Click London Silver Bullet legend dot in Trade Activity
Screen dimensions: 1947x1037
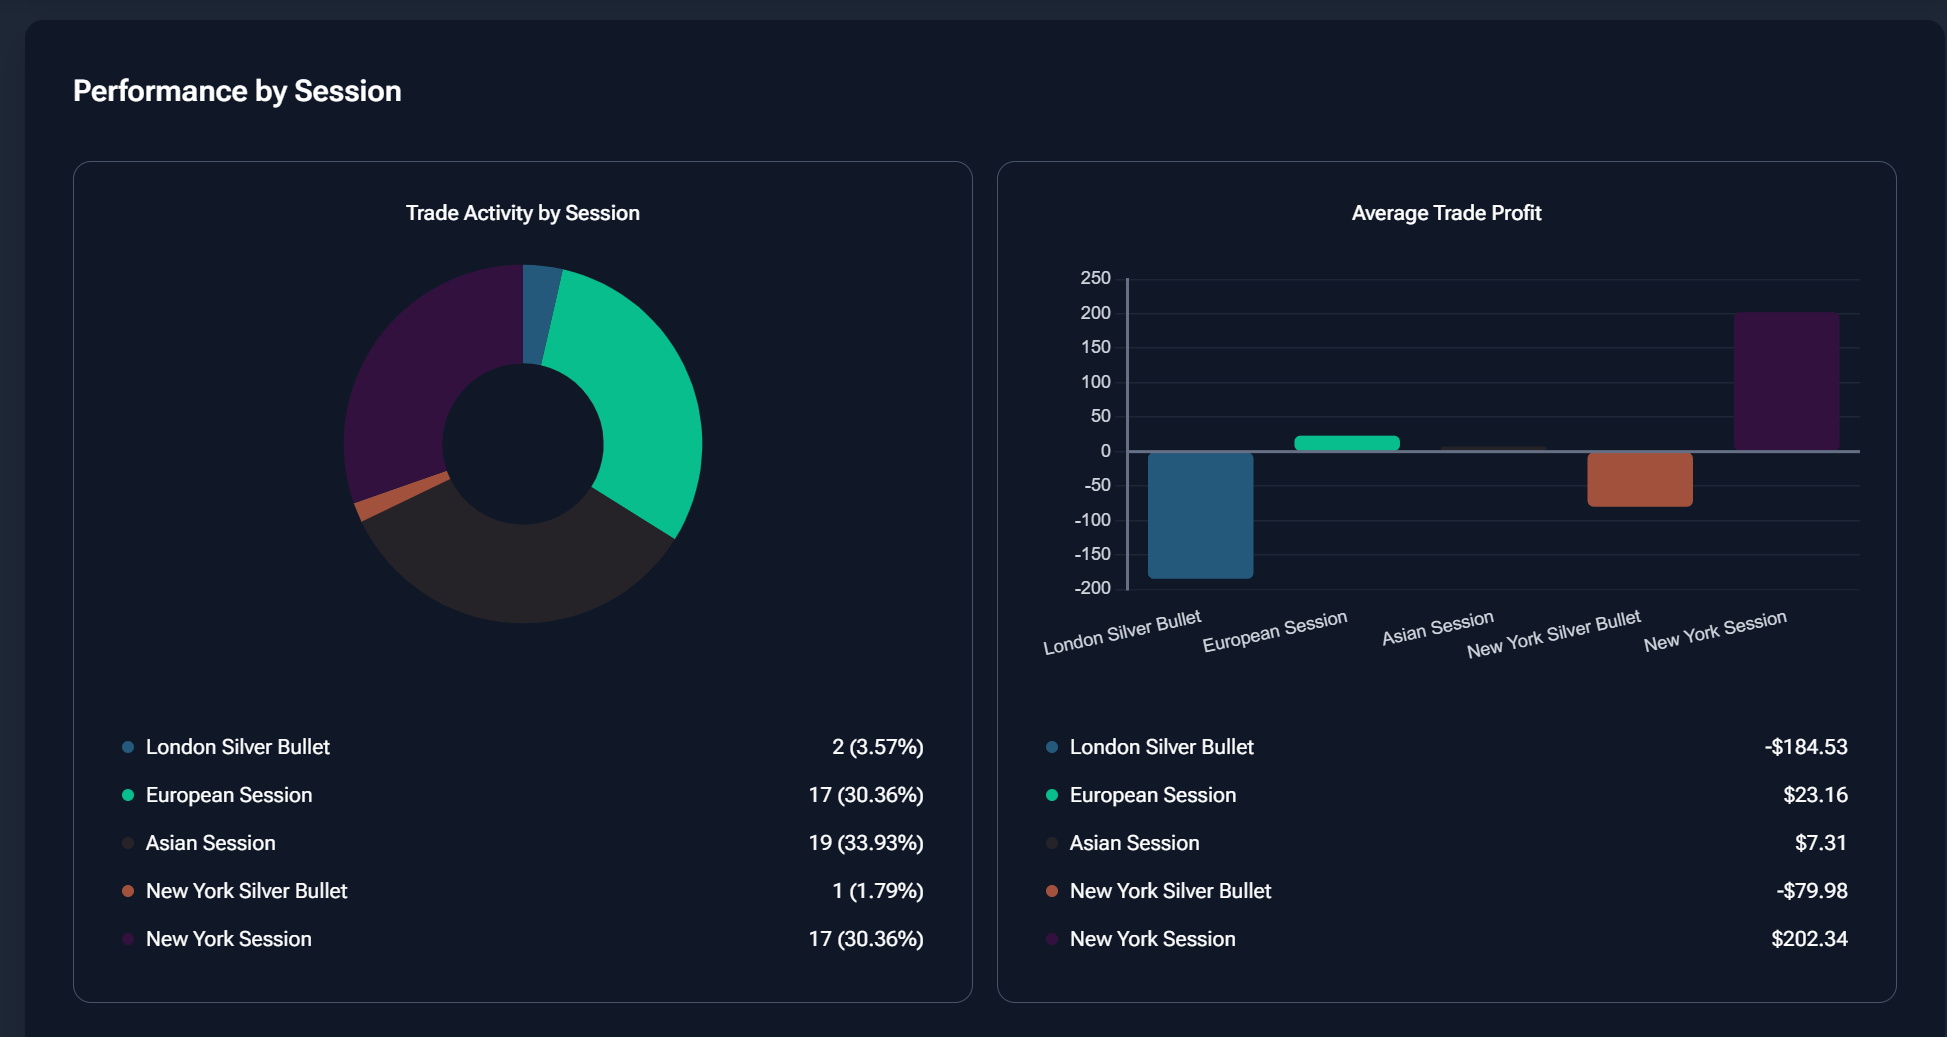coord(128,747)
